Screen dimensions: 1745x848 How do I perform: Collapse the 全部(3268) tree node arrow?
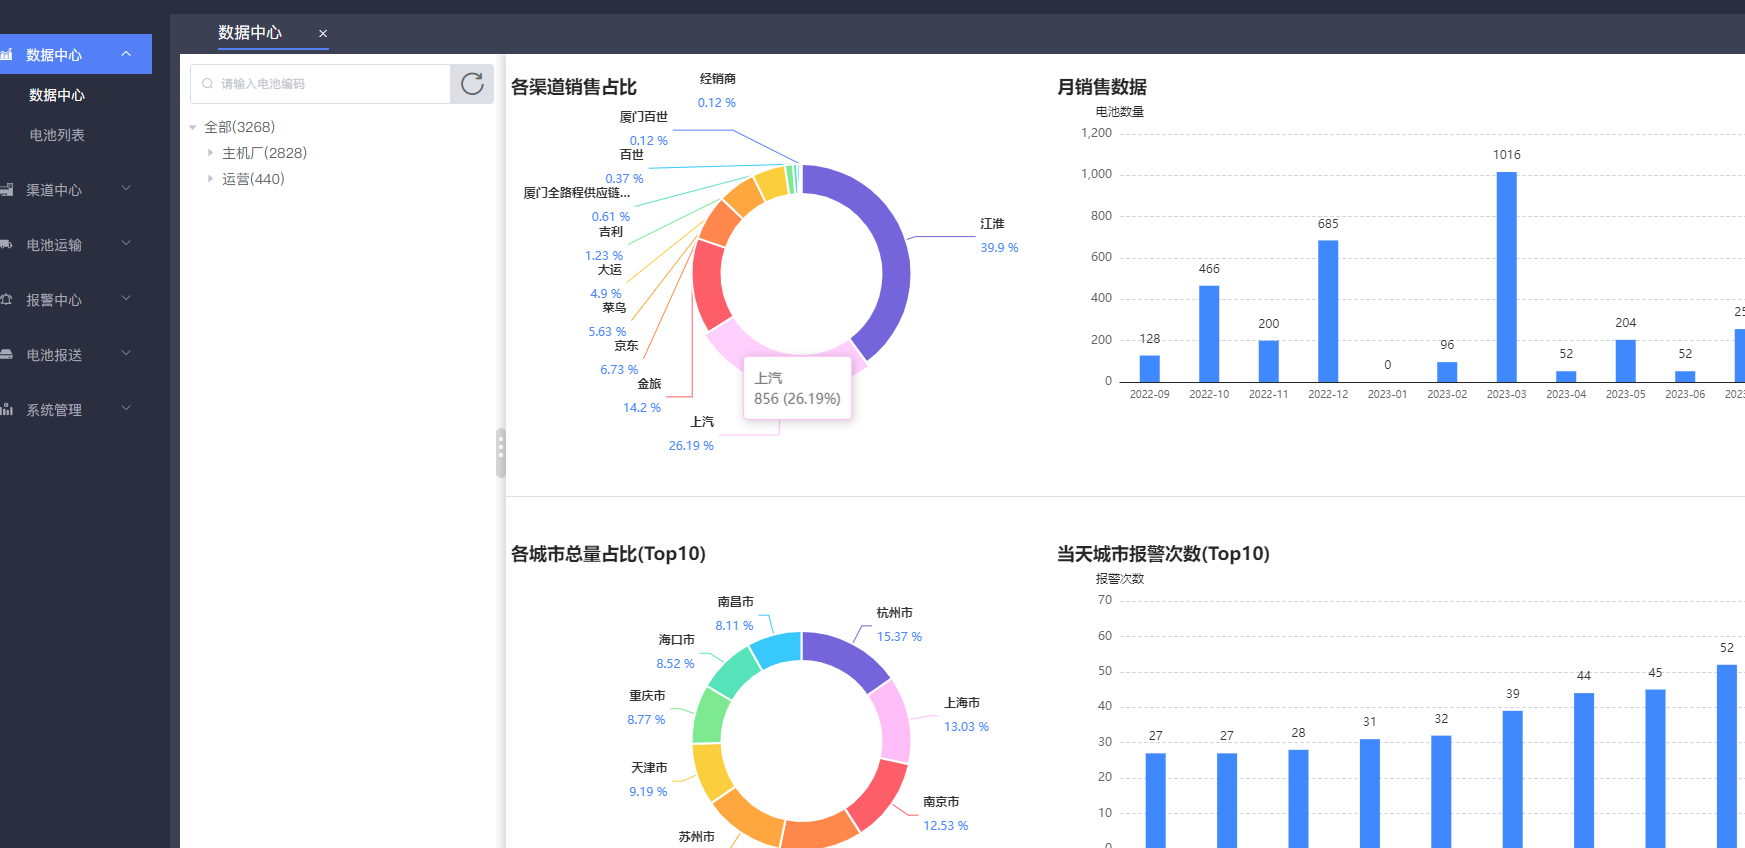[193, 127]
